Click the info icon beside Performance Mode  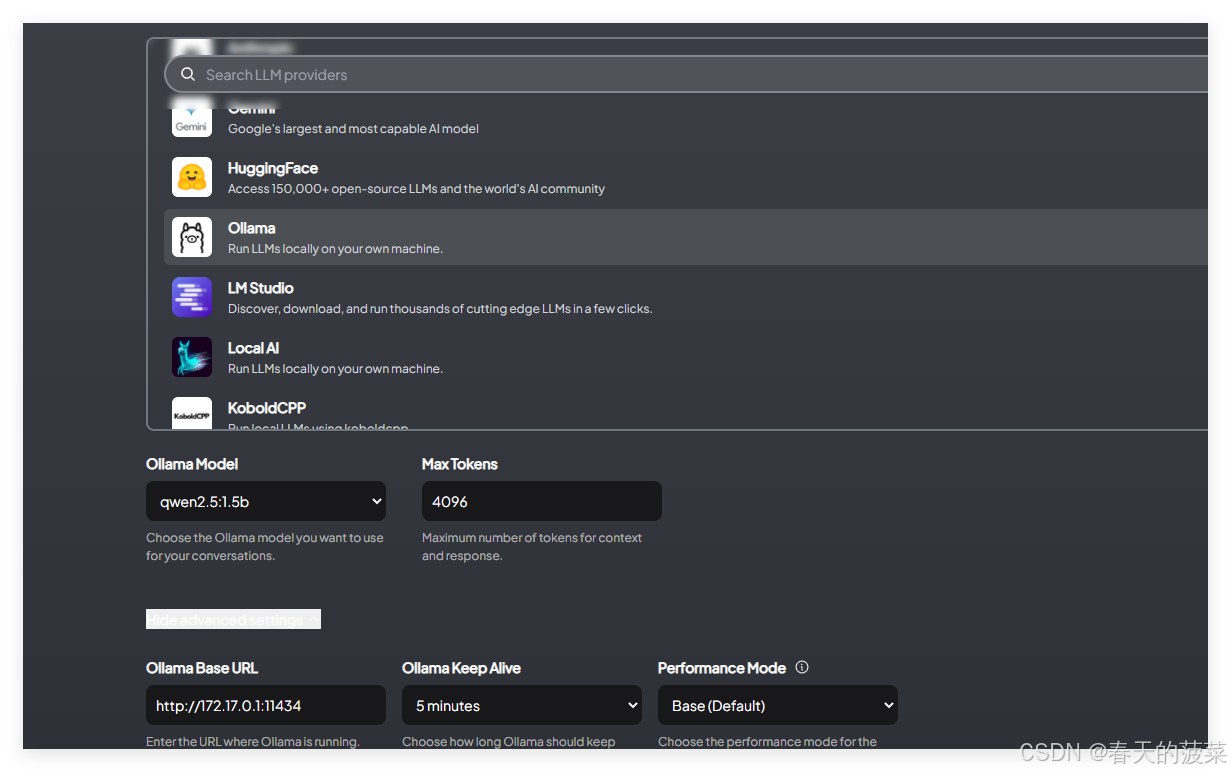[801, 668]
